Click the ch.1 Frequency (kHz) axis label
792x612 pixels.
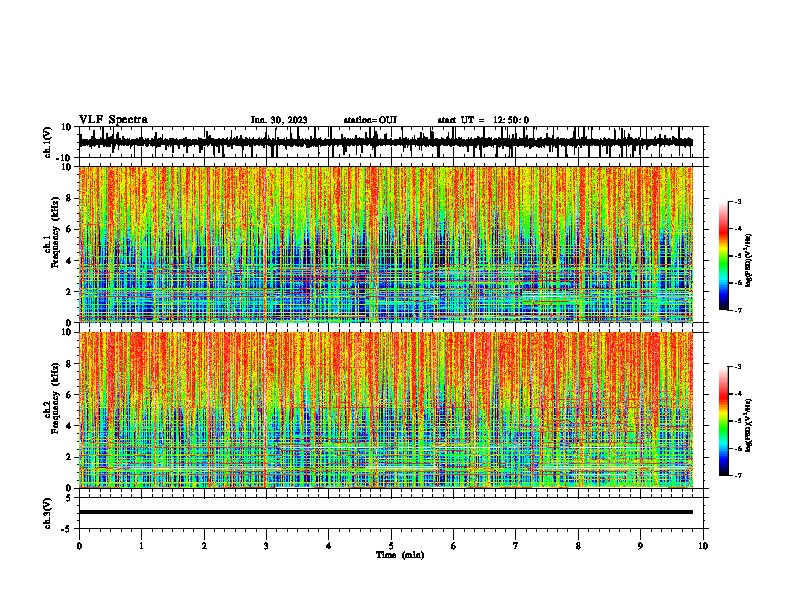coord(52,231)
